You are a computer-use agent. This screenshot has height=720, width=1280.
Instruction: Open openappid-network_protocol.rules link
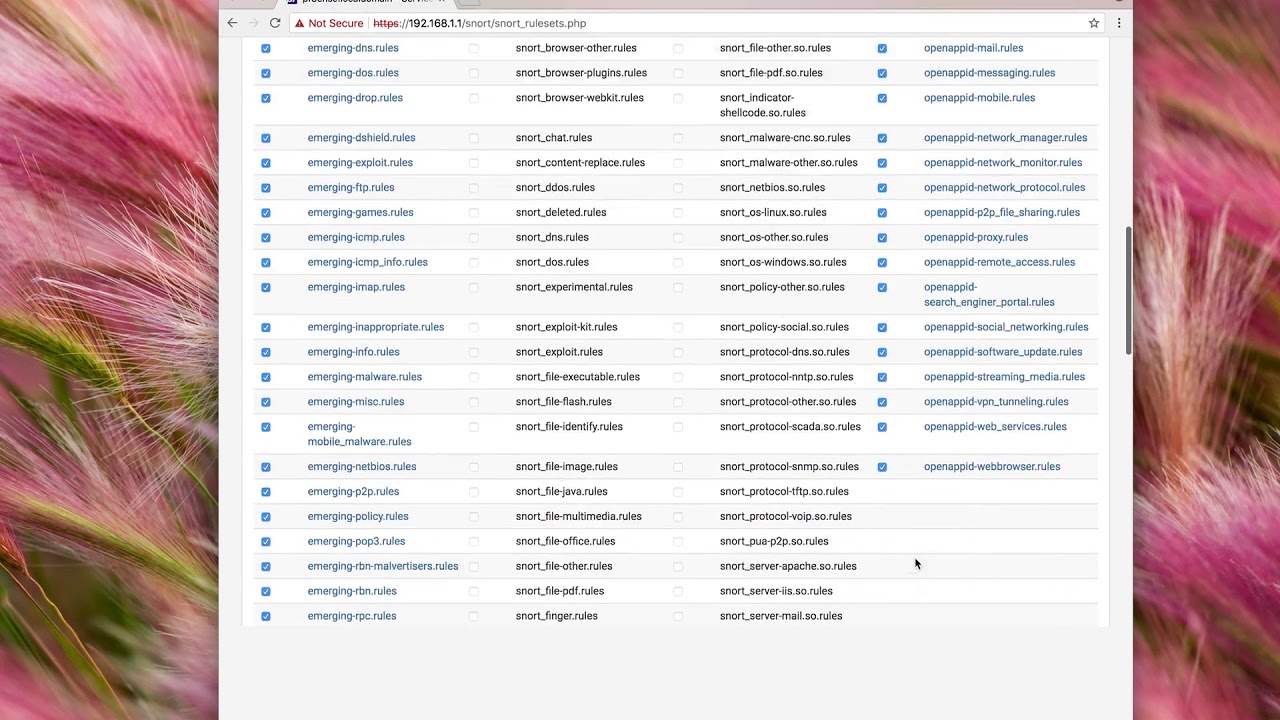tap(1004, 188)
